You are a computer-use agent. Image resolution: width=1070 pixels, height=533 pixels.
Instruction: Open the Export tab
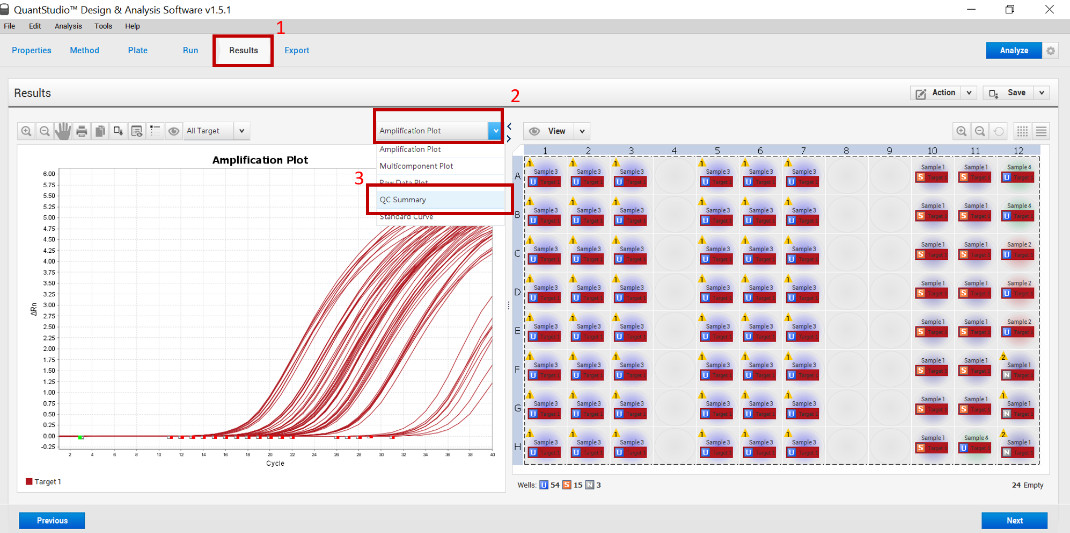297,50
